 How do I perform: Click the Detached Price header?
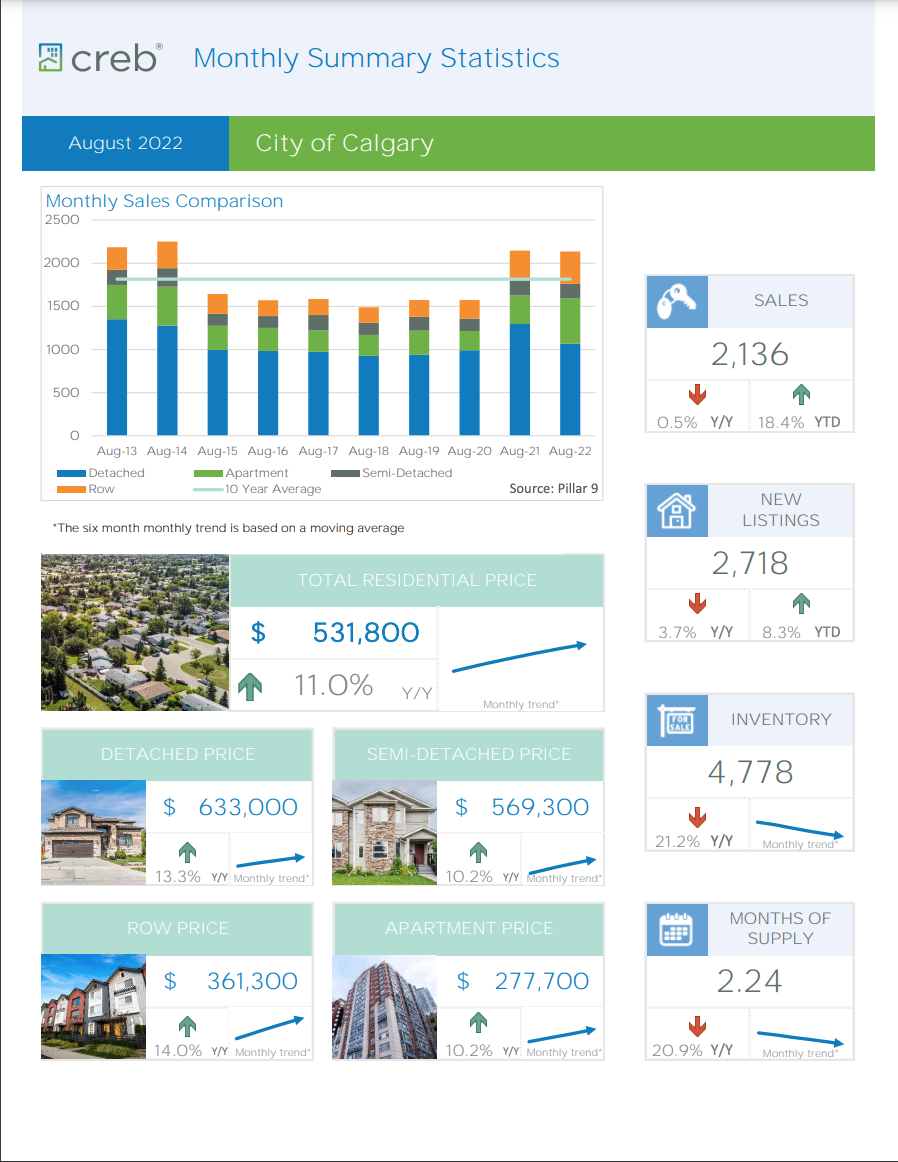(177, 754)
